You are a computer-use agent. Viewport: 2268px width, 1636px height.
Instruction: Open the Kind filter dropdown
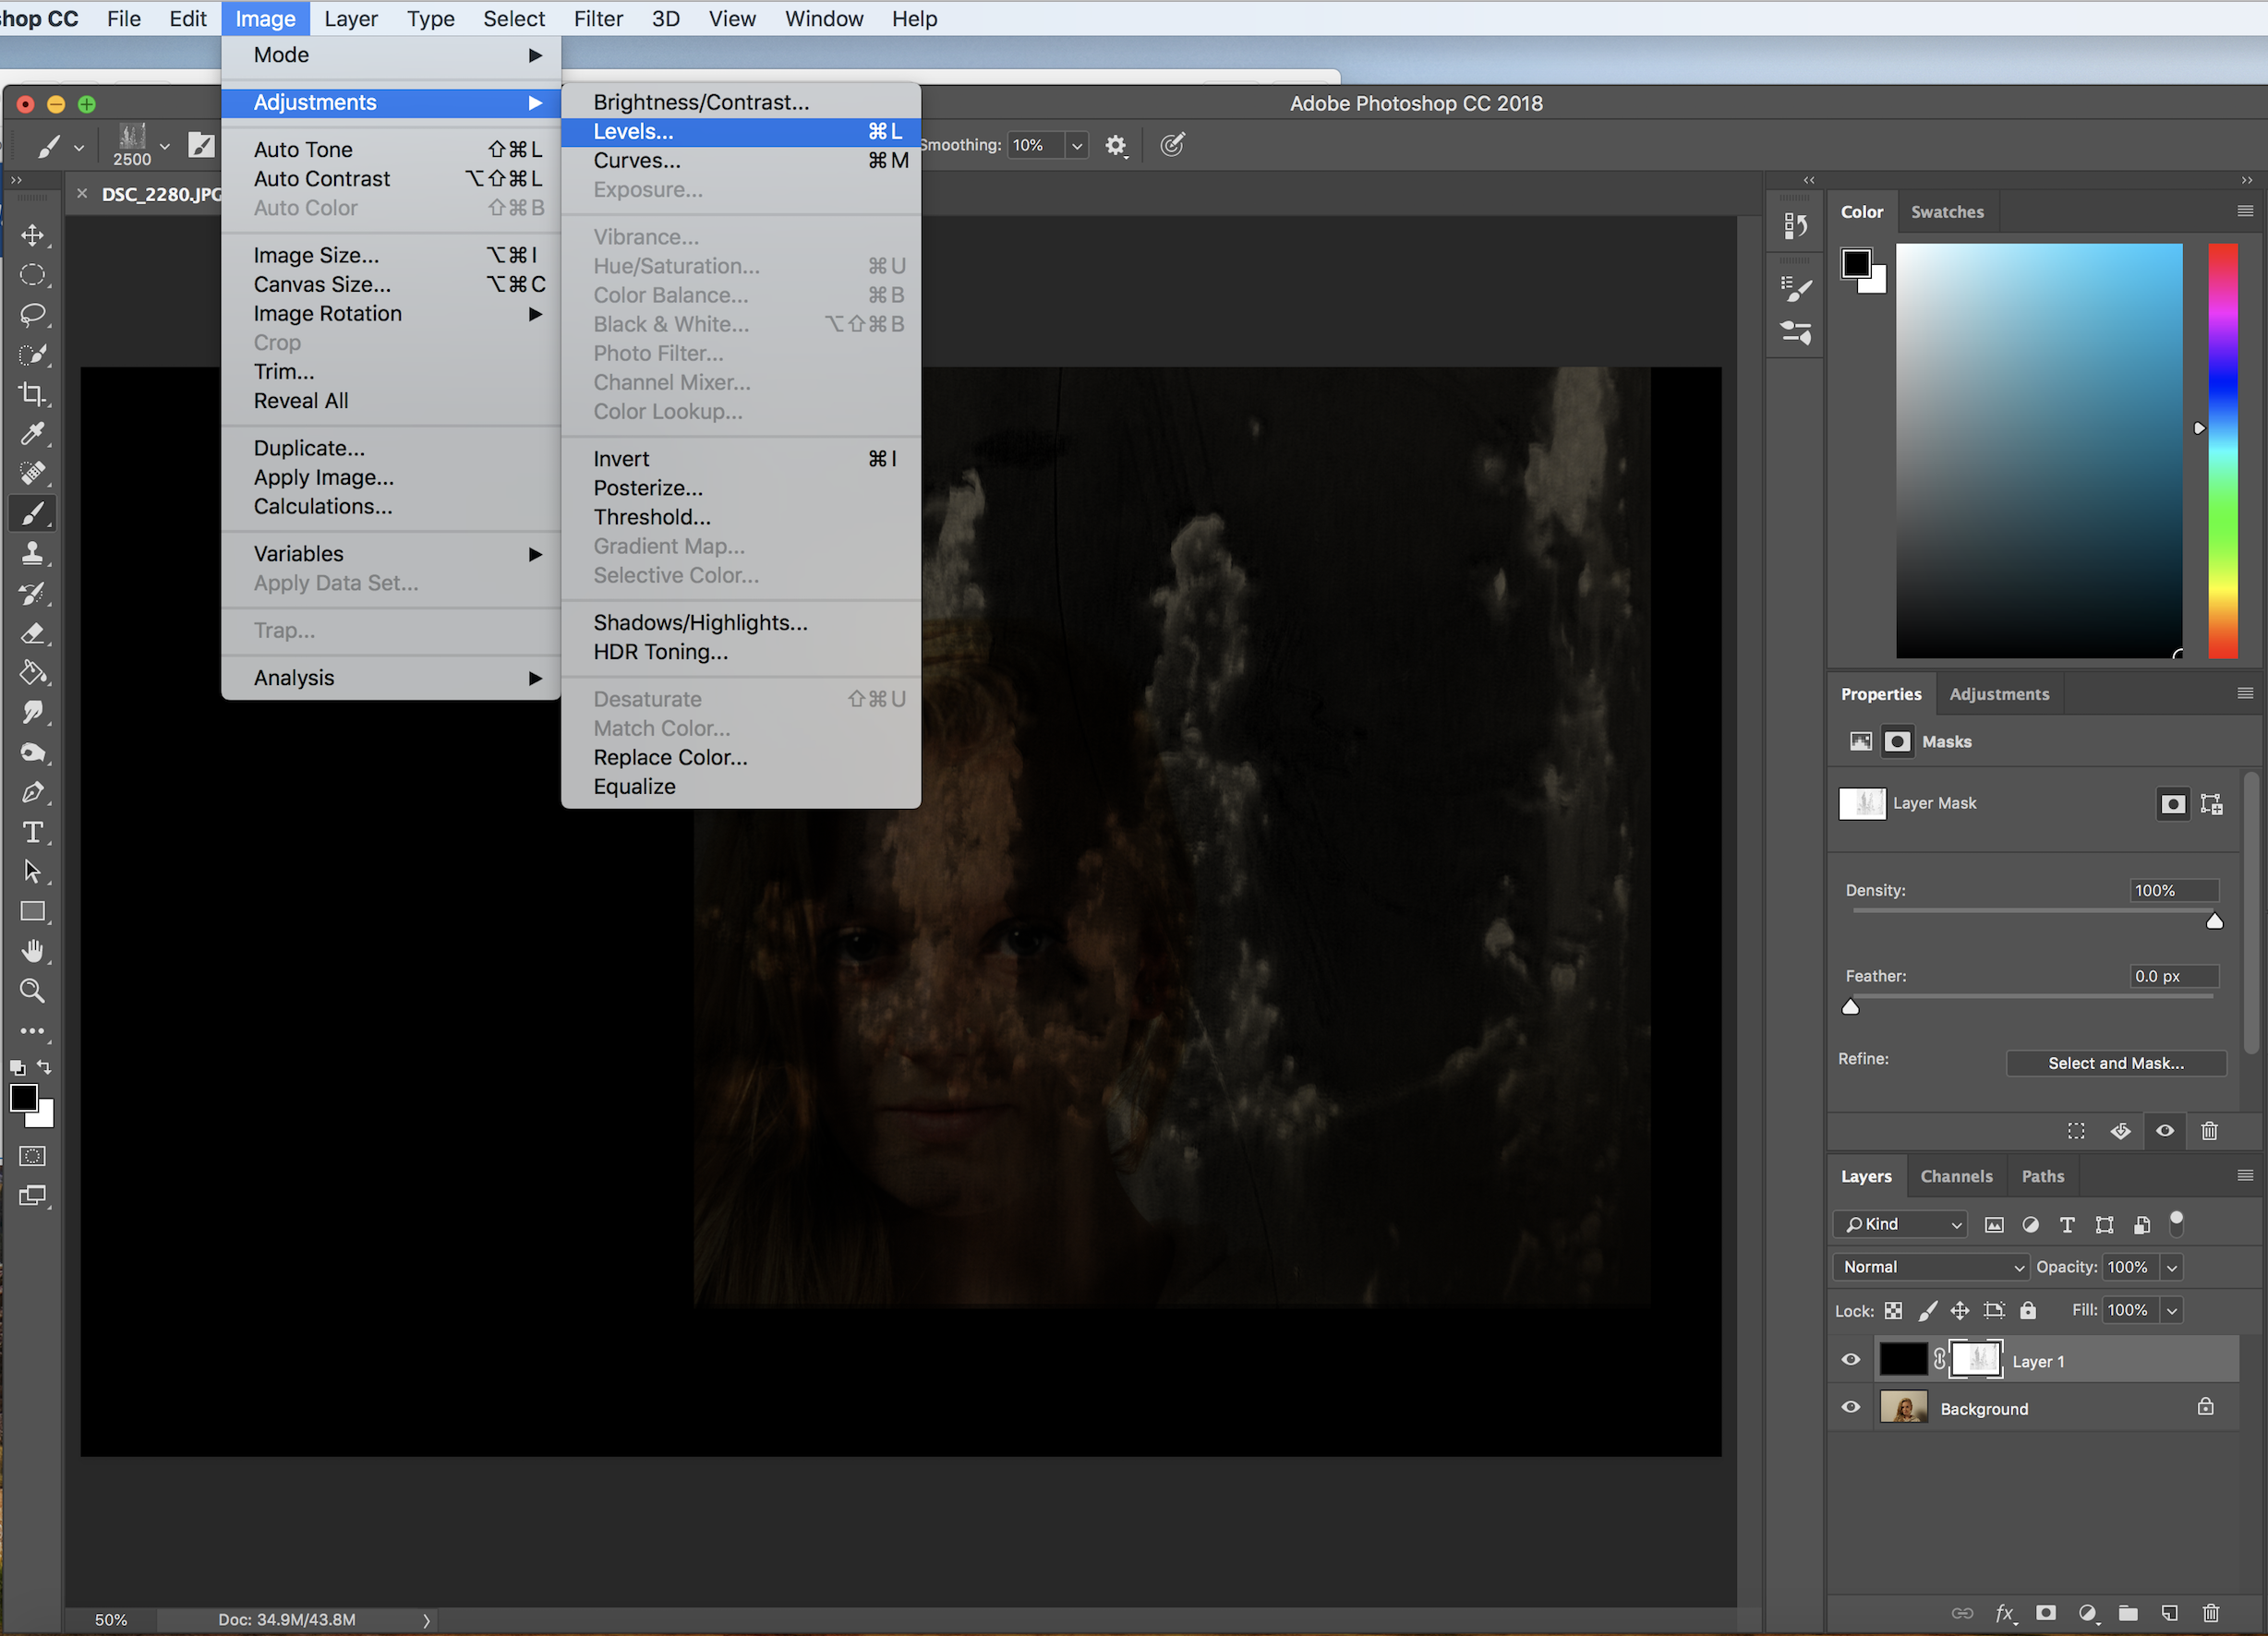1901,1224
